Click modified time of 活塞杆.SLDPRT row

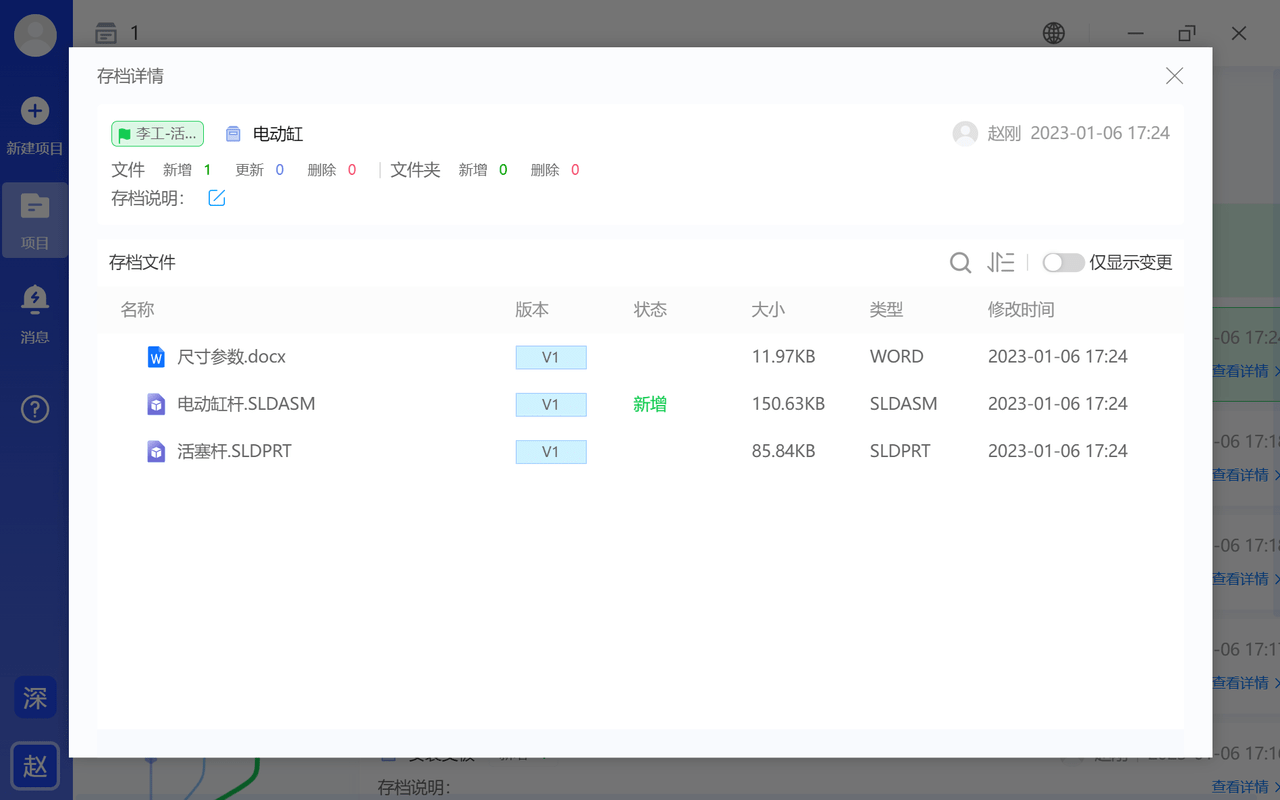pos(1058,451)
